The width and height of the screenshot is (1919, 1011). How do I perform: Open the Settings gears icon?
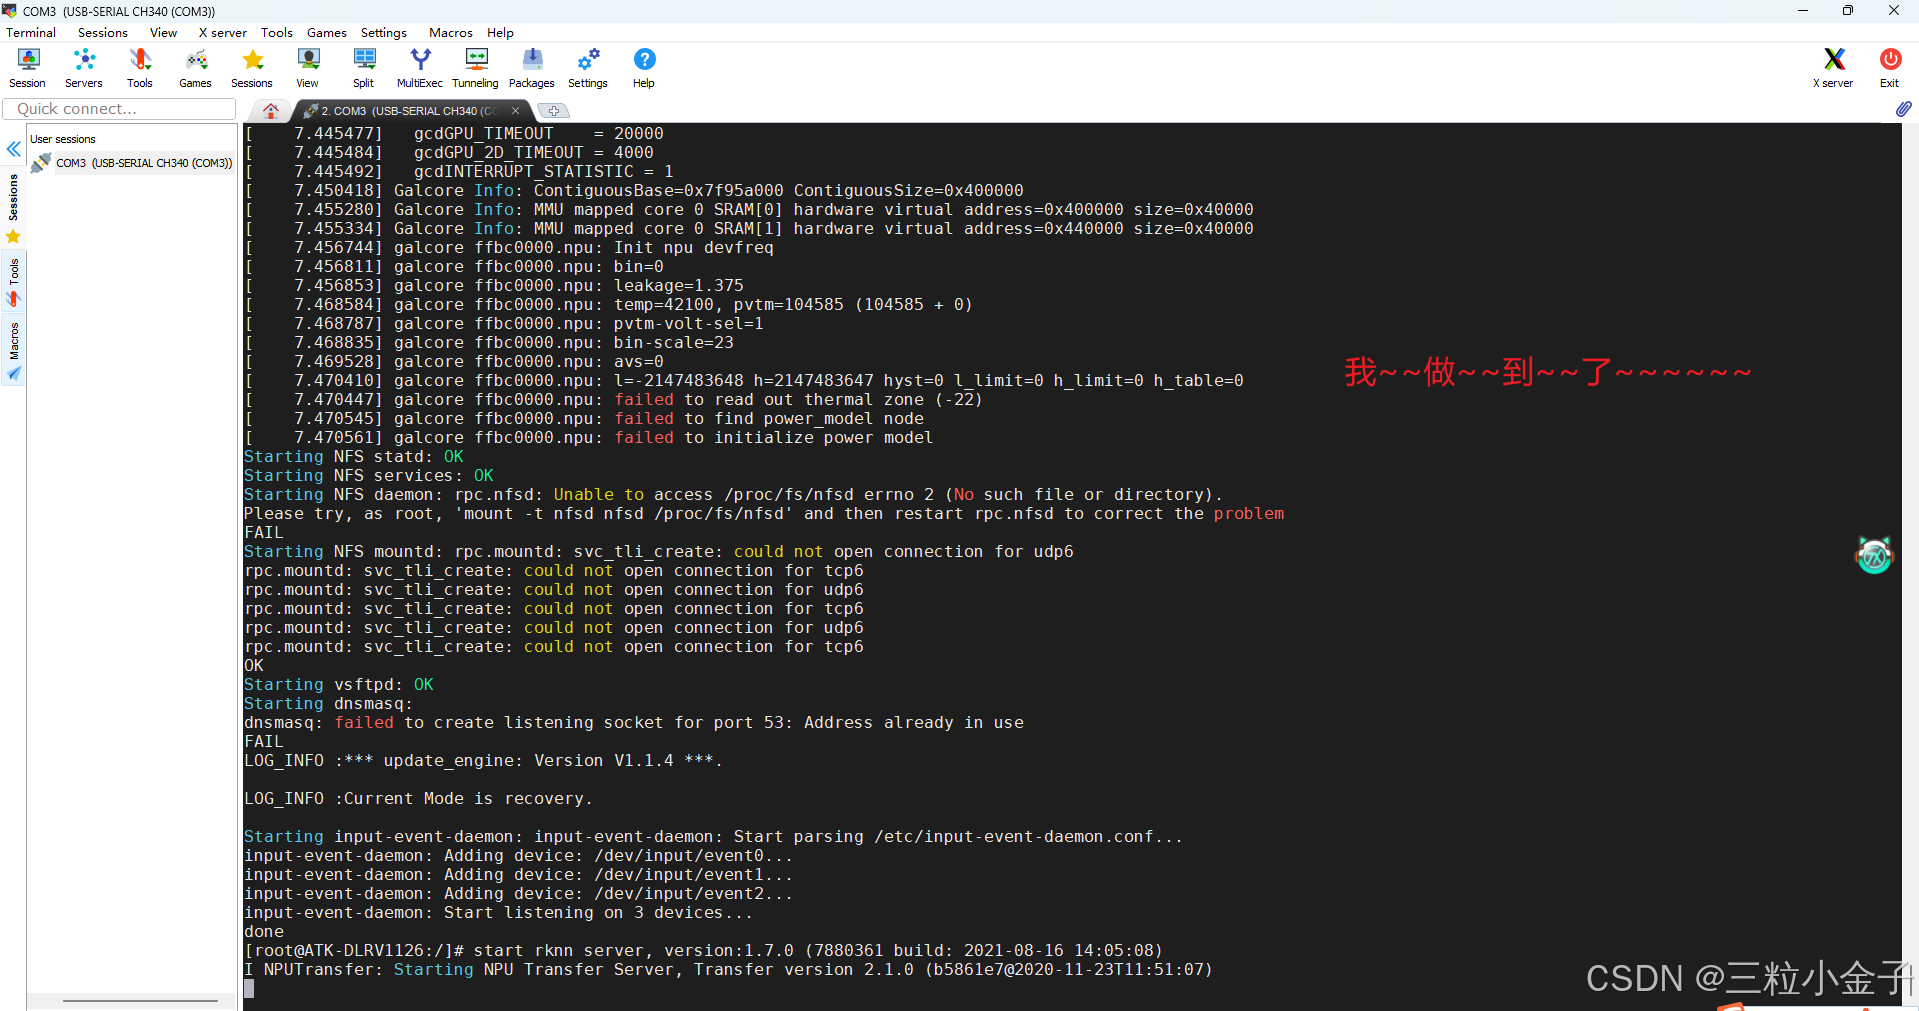588,68
